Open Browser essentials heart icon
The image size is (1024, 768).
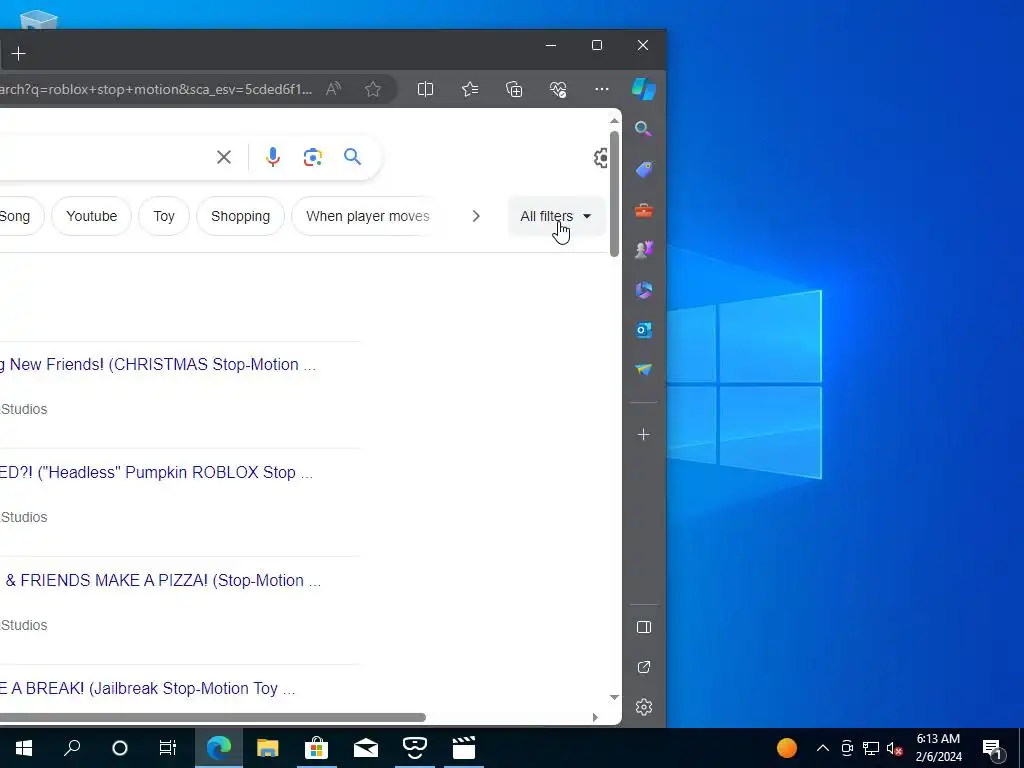558,89
